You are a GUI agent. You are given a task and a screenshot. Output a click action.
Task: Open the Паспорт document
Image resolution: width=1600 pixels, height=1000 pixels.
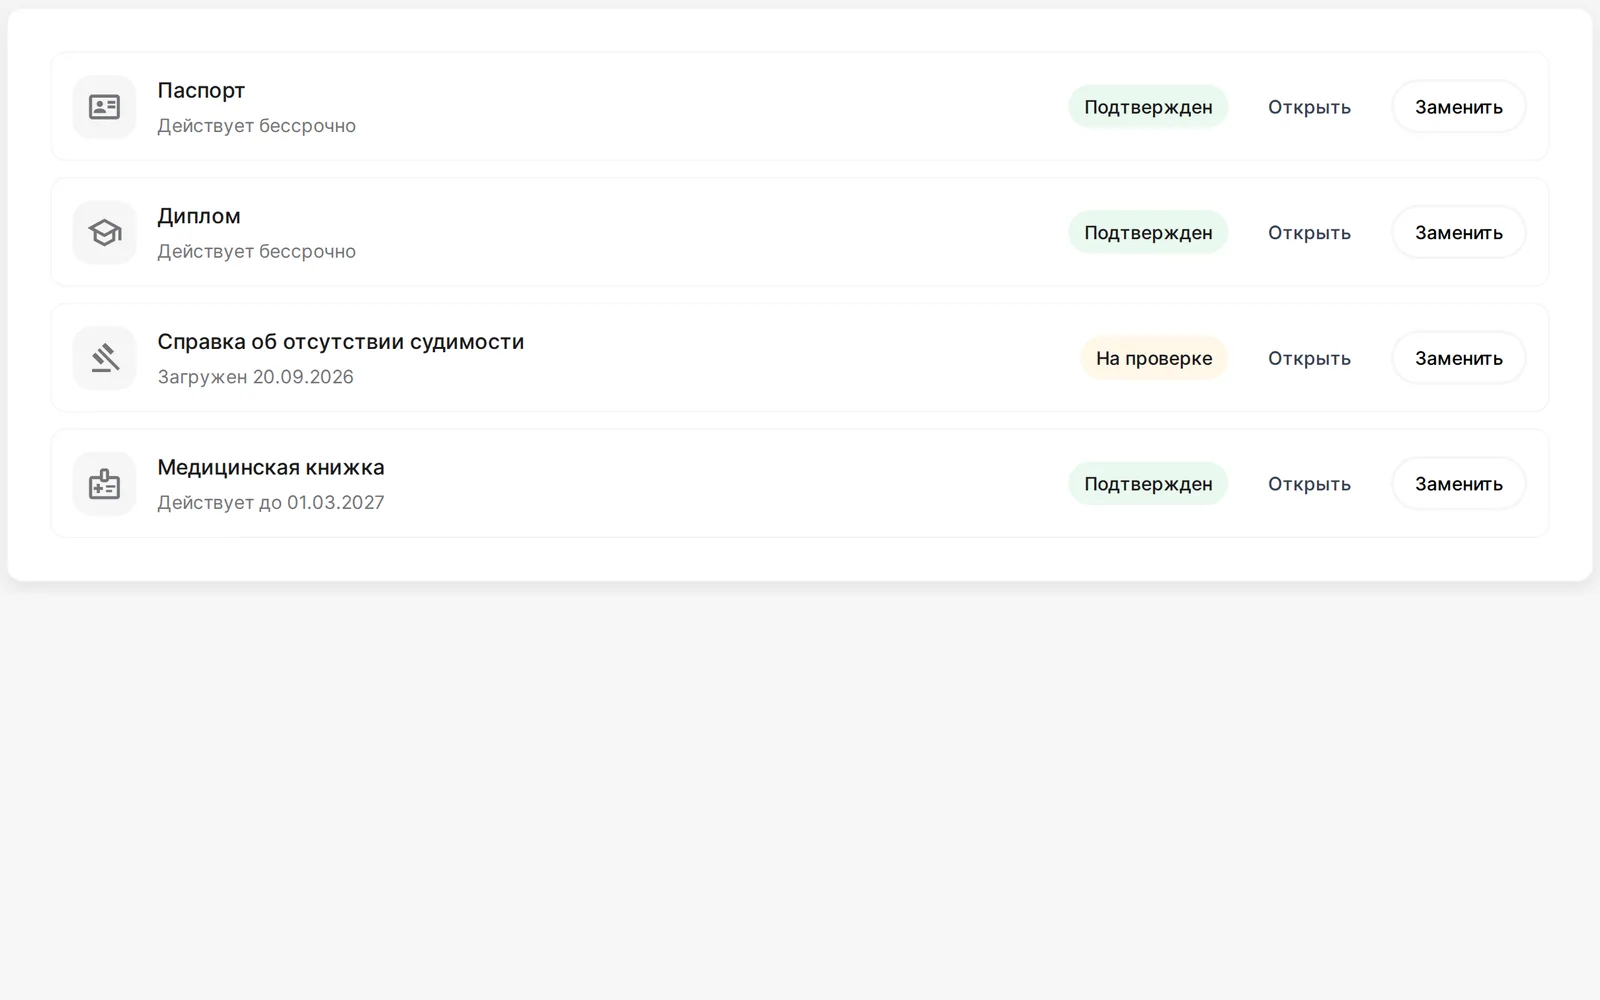tap(1309, 107)
